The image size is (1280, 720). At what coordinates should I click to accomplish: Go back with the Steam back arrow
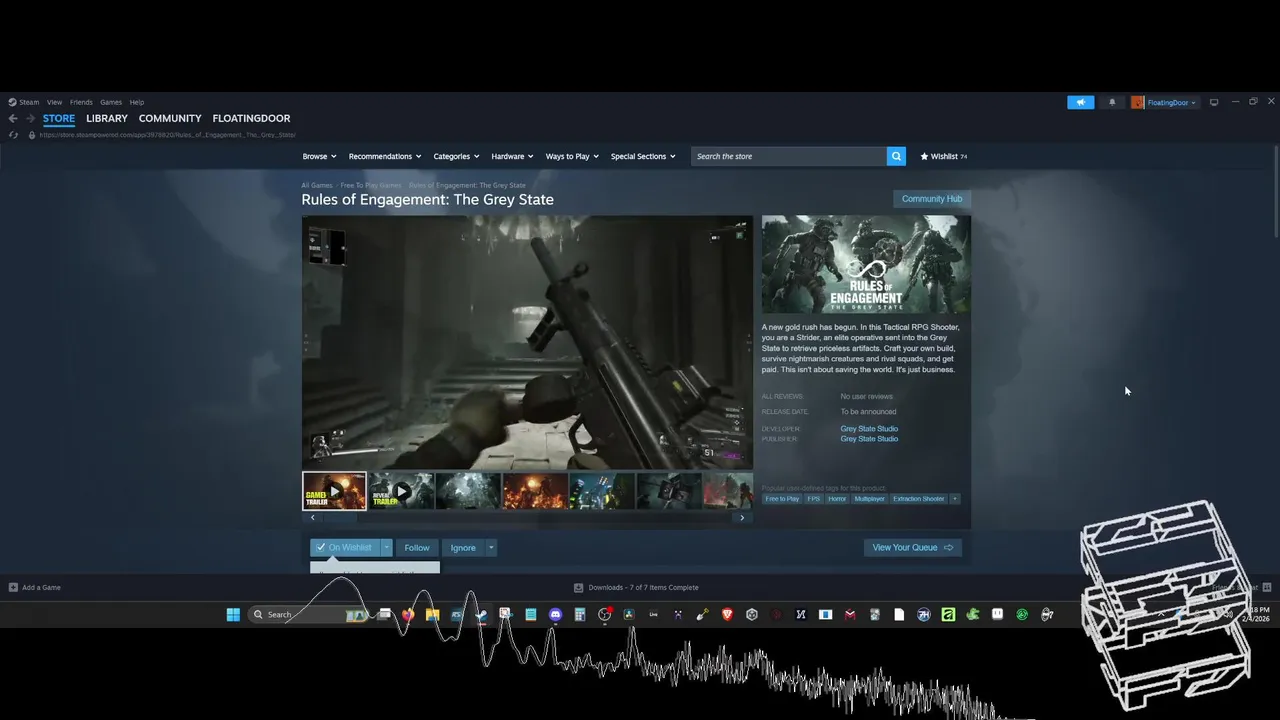pos(13,118)
